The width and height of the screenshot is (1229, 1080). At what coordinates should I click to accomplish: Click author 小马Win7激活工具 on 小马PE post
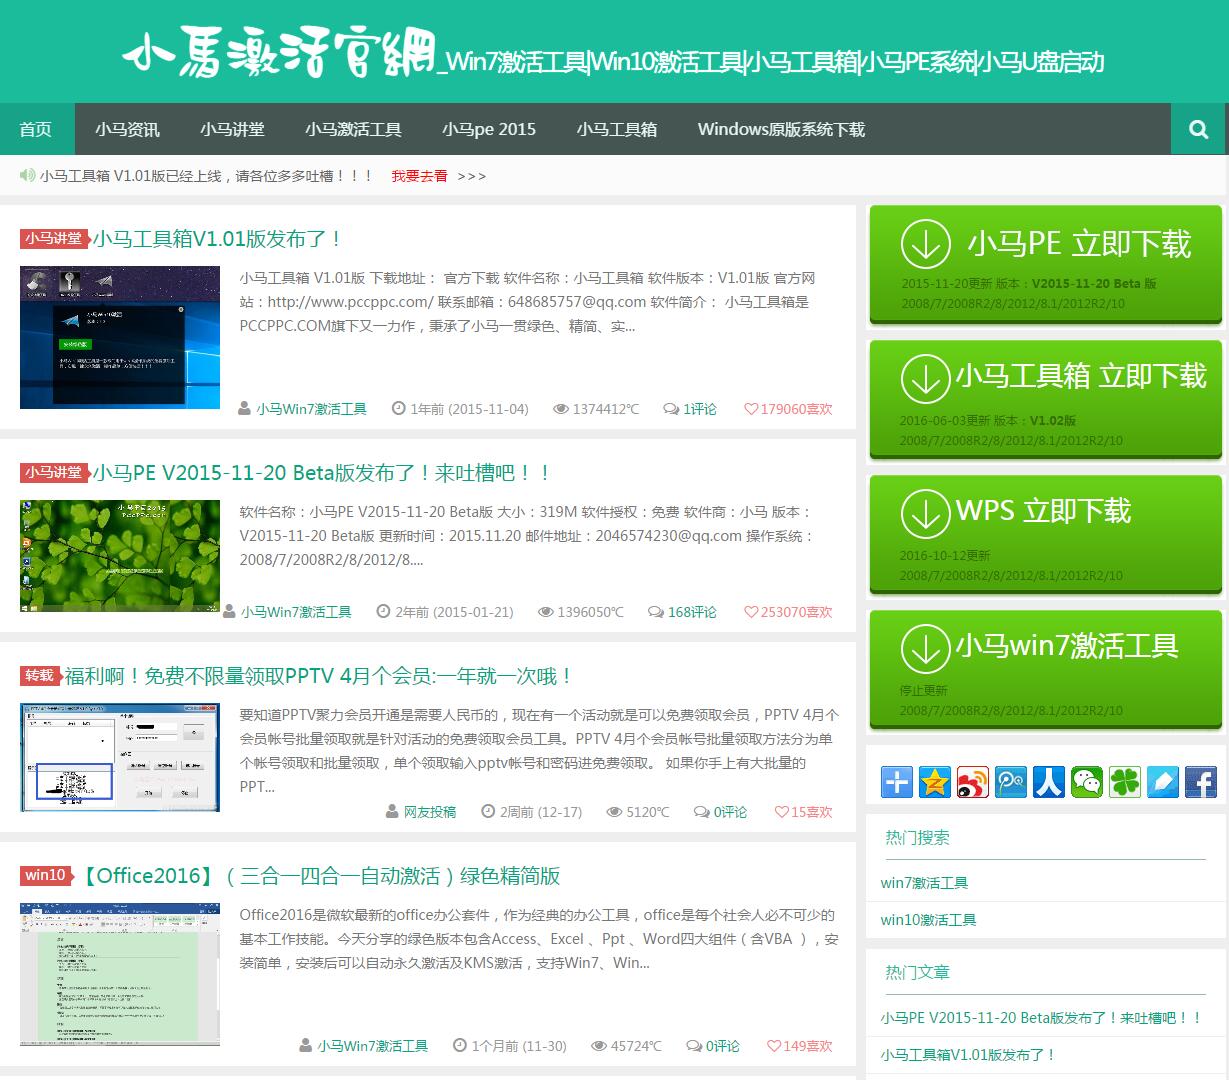(x=296, y=612)
